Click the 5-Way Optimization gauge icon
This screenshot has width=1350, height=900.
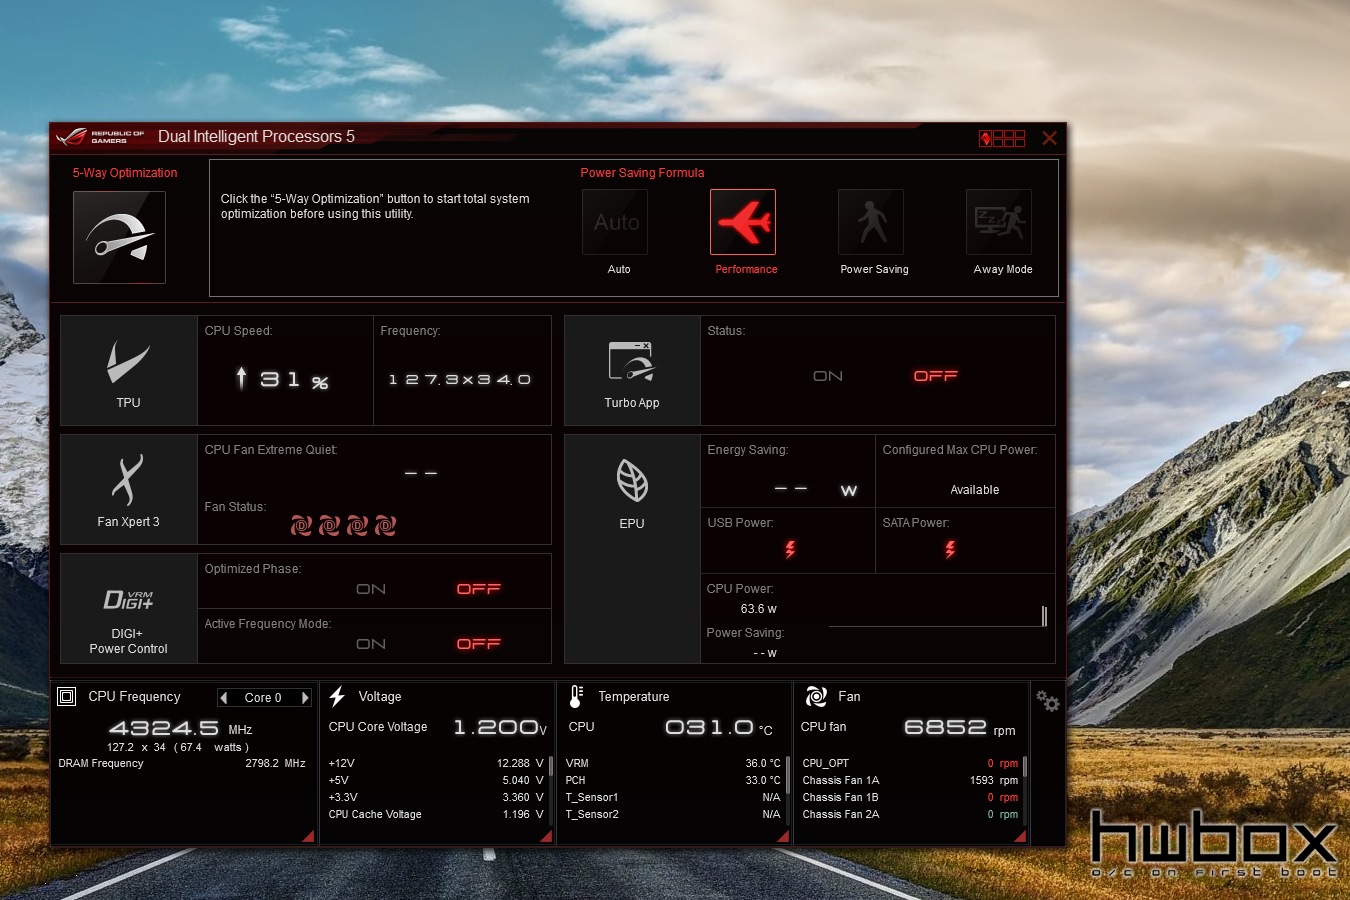(119, 237)
